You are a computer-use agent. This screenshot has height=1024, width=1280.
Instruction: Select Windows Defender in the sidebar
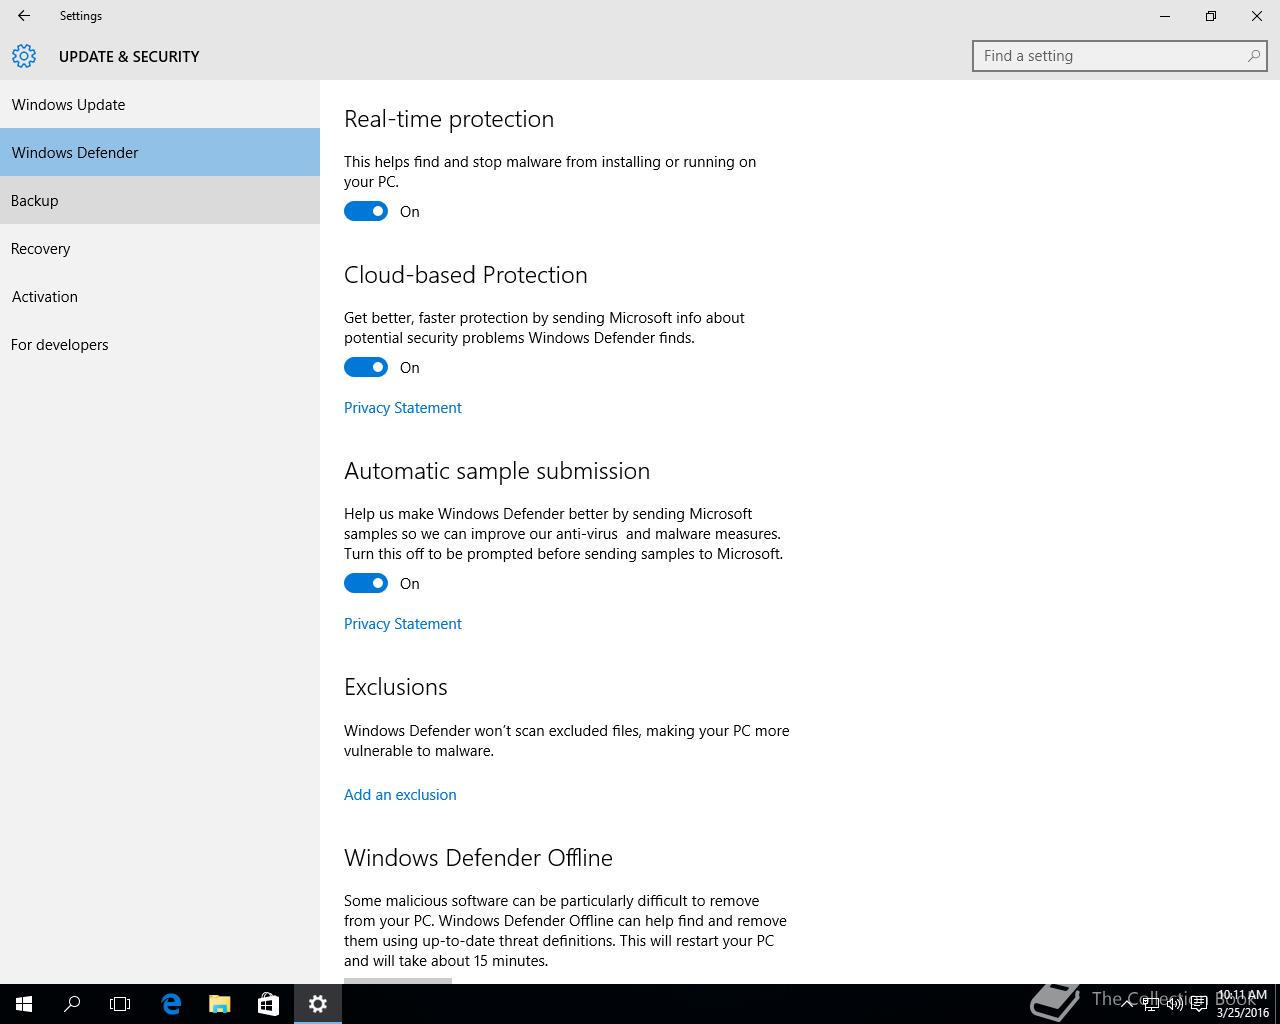[160, 152]
